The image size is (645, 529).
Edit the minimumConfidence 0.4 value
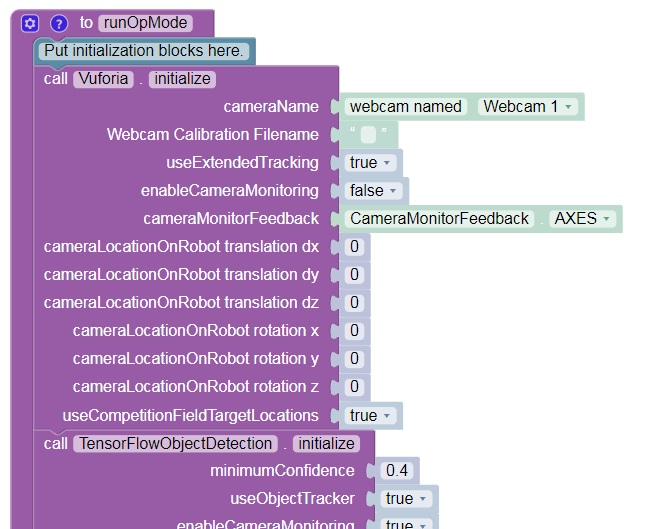397,470
